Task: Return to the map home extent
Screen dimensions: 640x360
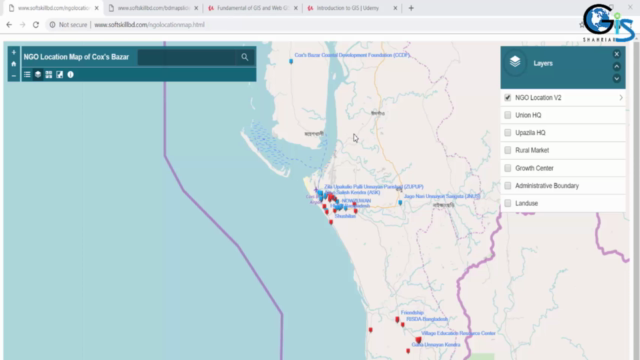Action: point(13,64)
